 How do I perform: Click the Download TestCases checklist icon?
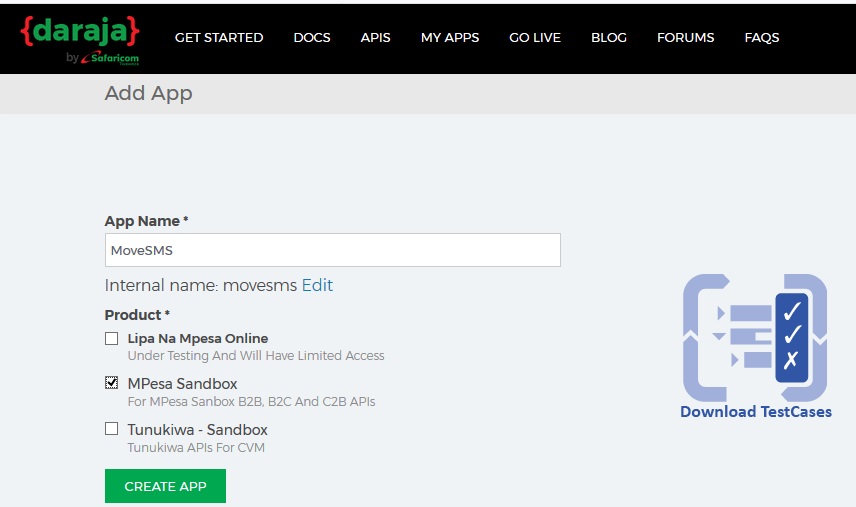755,337
